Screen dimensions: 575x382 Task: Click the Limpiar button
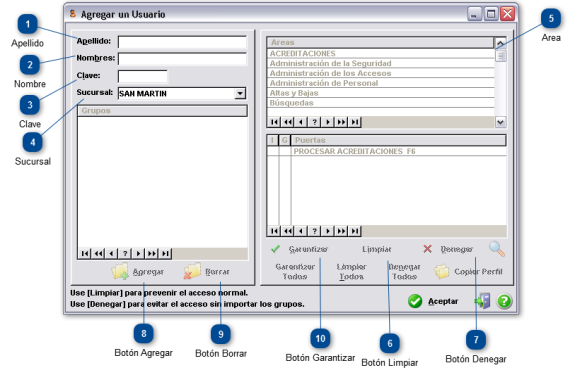[377, 249]
